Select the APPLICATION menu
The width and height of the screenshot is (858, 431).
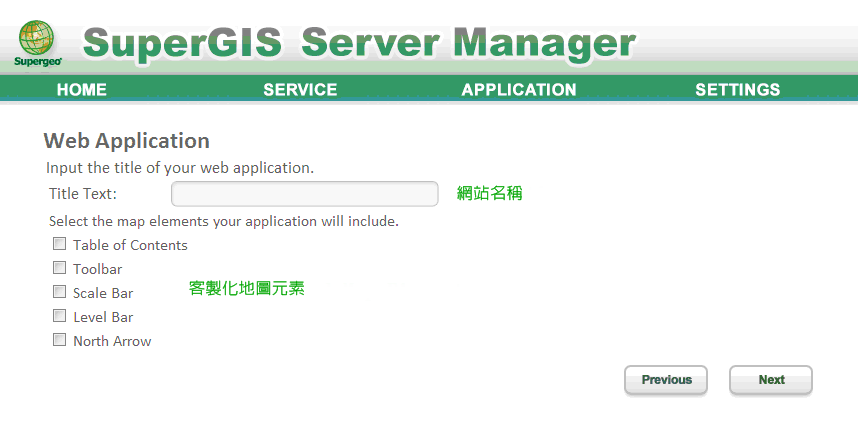(519, 90)
